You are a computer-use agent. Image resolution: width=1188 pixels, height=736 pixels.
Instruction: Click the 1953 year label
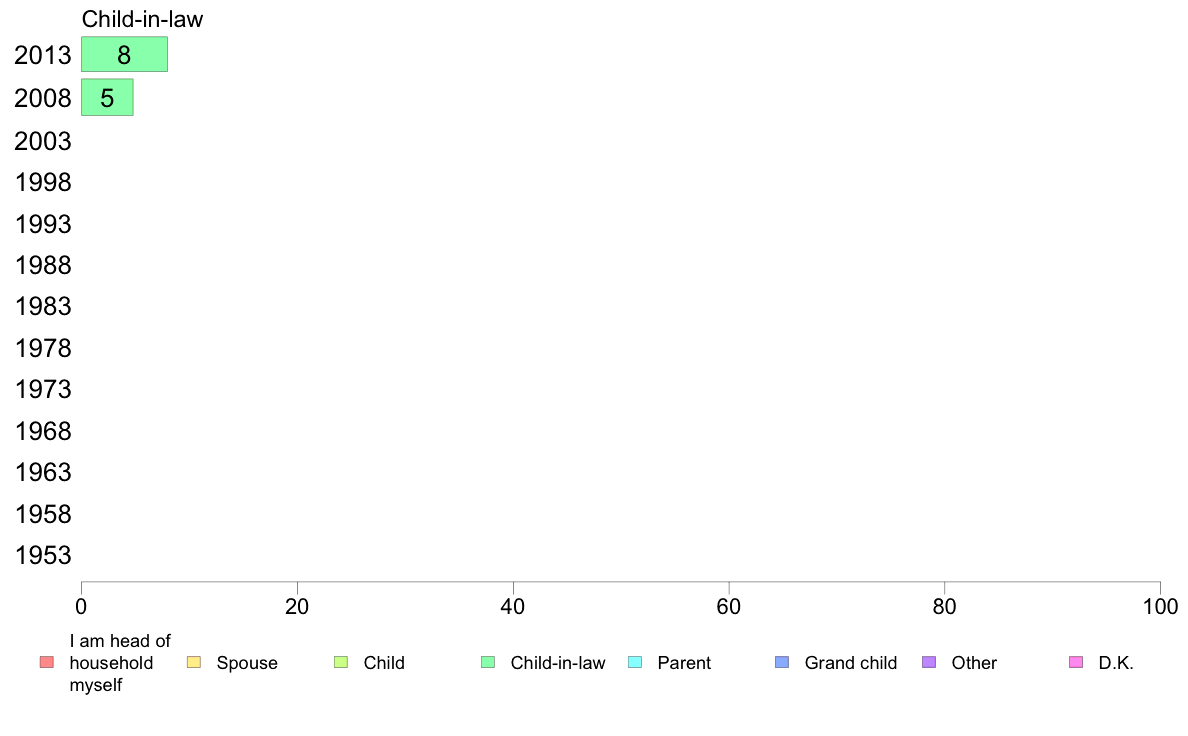(x=43, y=555)
